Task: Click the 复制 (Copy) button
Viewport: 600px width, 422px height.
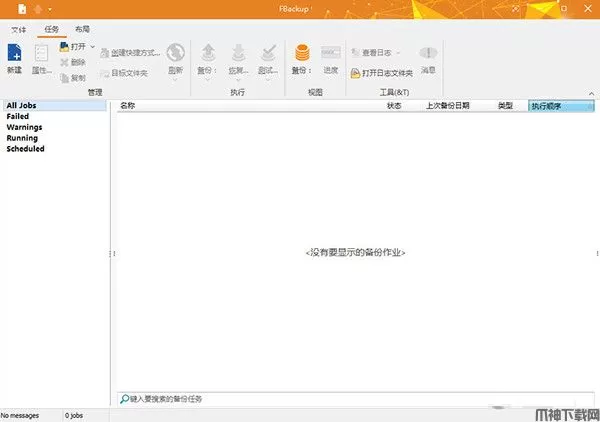Action: click(73, 78)
